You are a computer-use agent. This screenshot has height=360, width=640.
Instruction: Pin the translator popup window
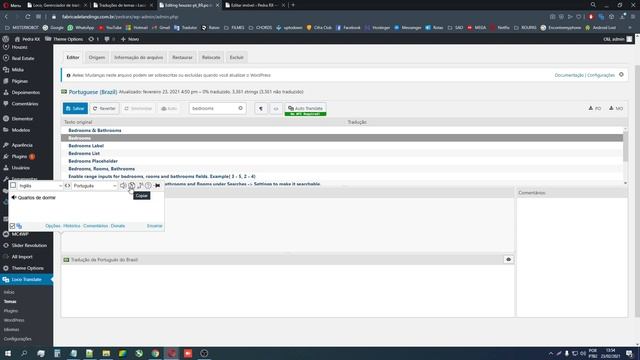tap(158, 186)
